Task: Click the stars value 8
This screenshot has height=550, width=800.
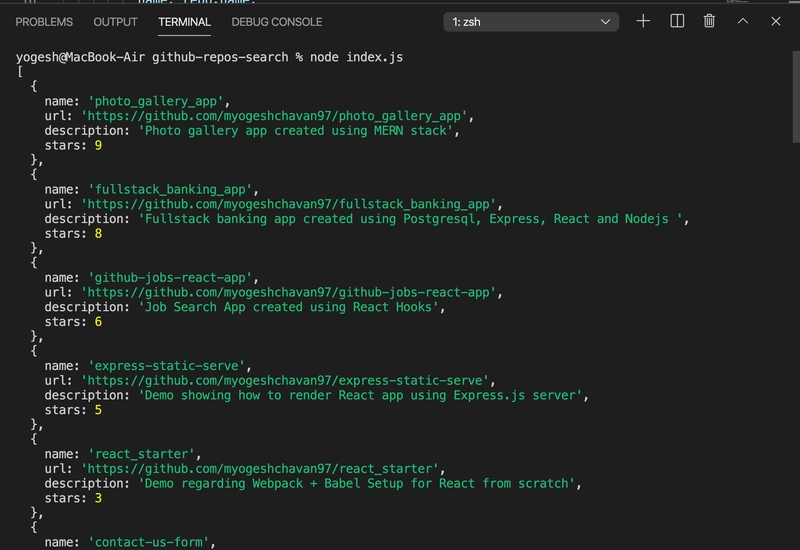Action: (x=98, y=234)
